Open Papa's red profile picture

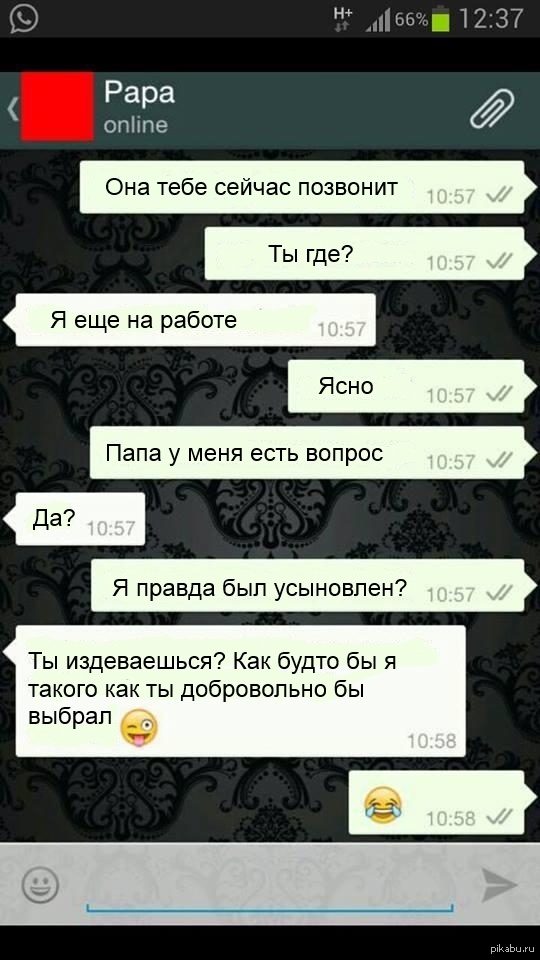pos(57,107)
